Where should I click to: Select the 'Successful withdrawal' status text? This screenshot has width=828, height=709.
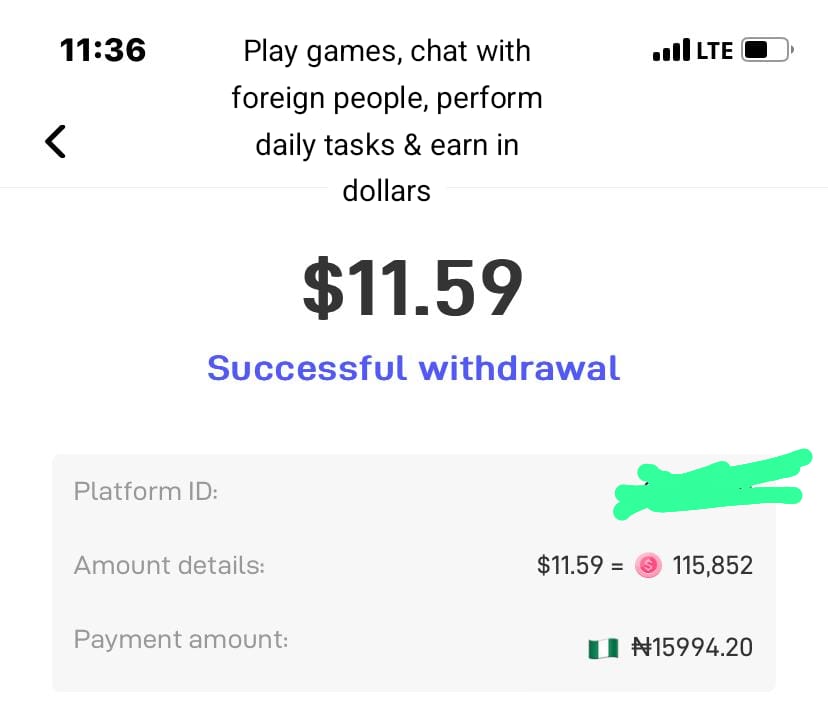pyautogui.click(x=413, y=368)
